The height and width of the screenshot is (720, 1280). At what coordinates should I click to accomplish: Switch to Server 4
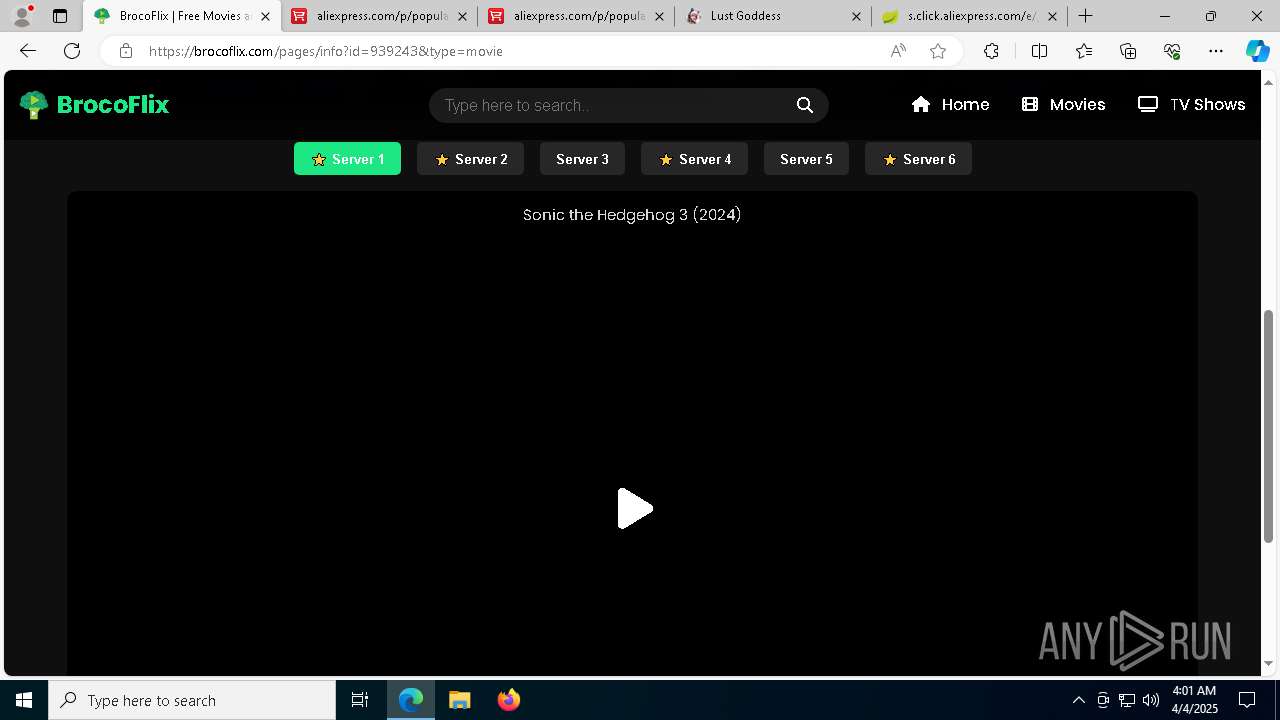coord(694,159)
